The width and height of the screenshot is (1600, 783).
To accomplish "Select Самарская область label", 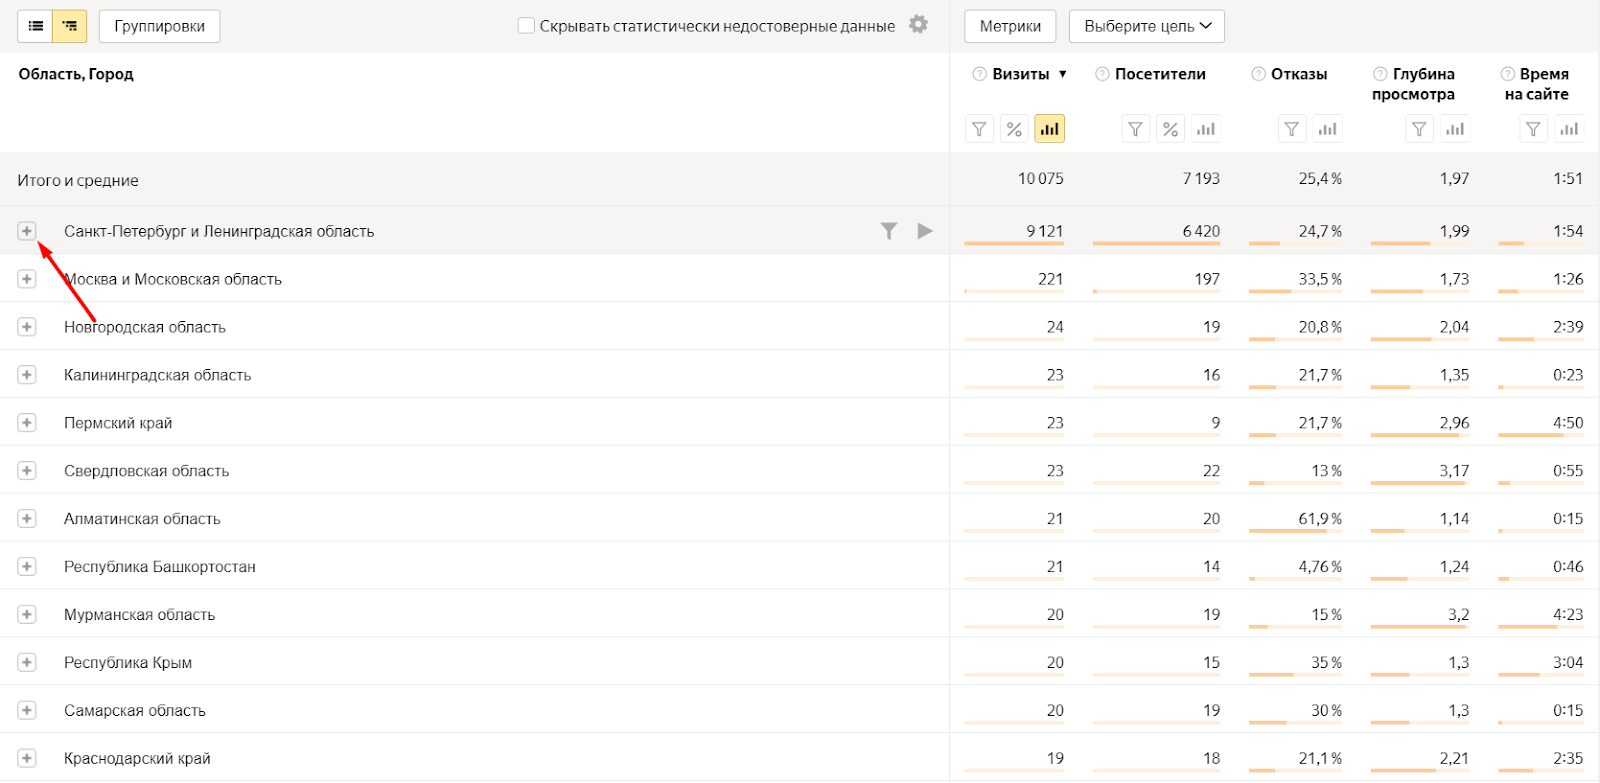I will [x=135, y=711].
